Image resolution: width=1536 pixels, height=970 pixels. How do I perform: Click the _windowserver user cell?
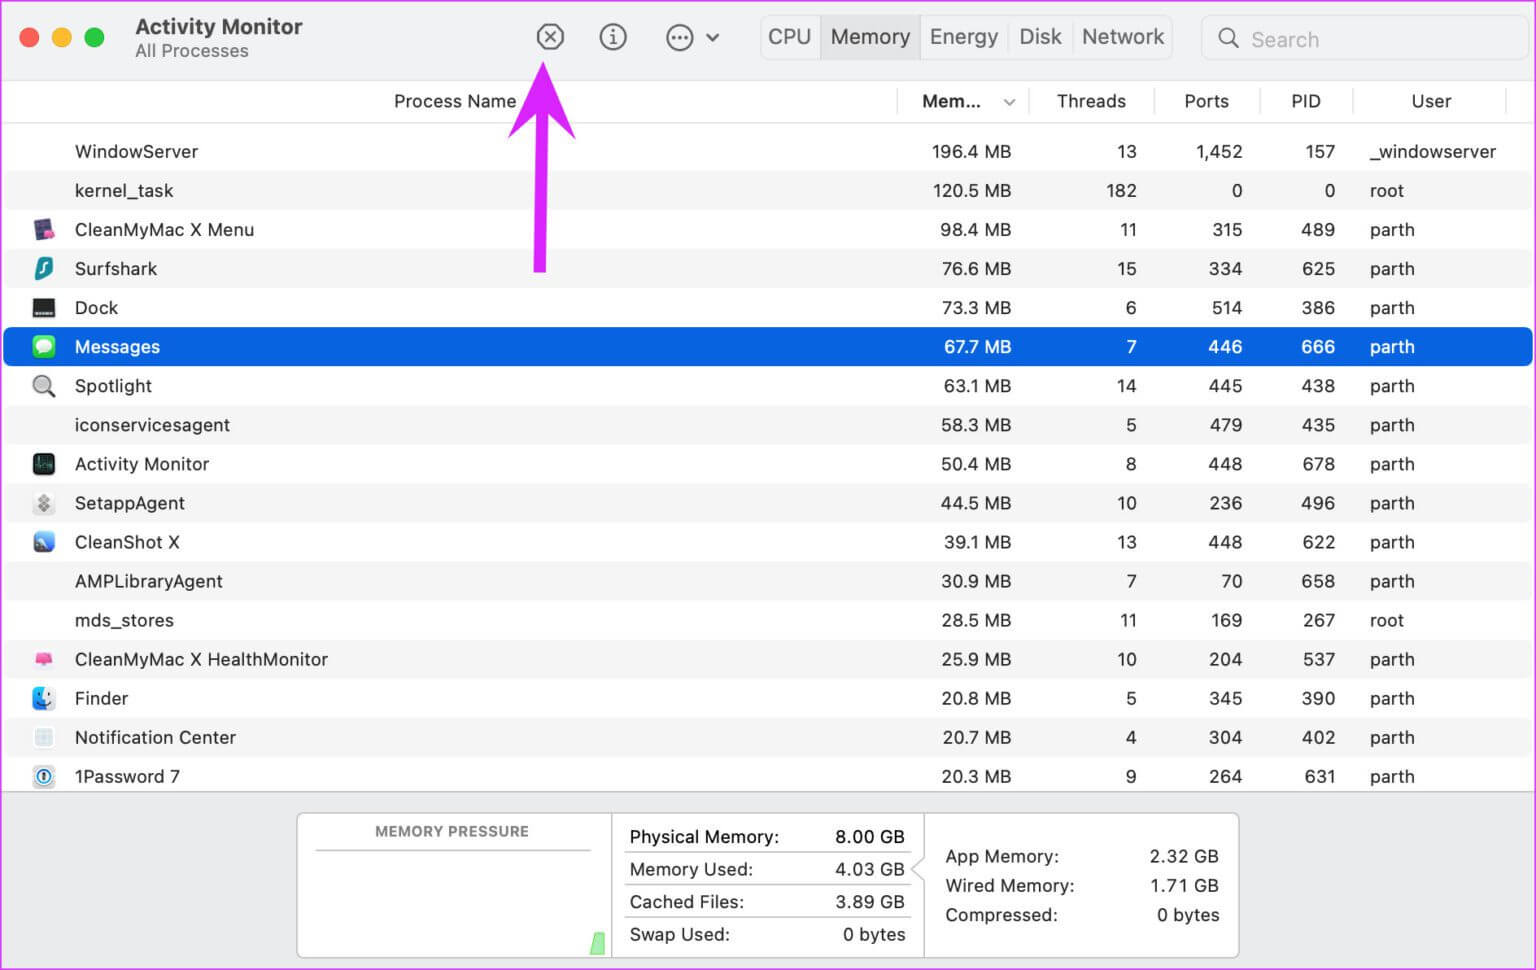click(1433, 152)
